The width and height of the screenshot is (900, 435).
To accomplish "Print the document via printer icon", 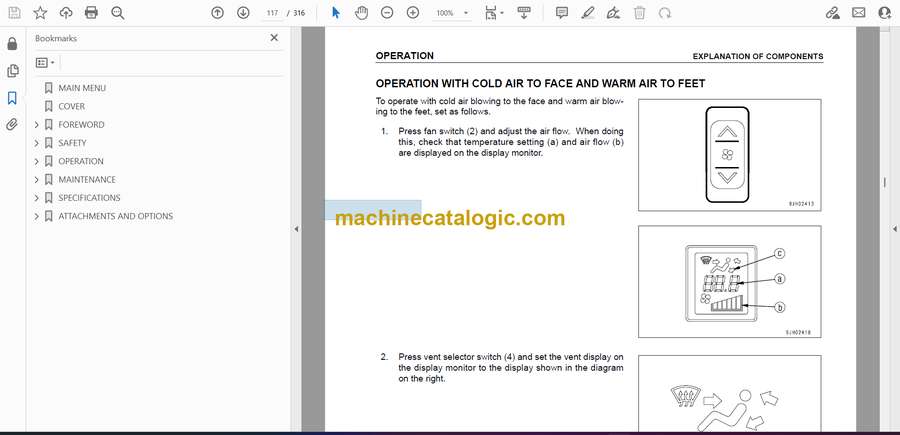I will [x=91, y=13].
